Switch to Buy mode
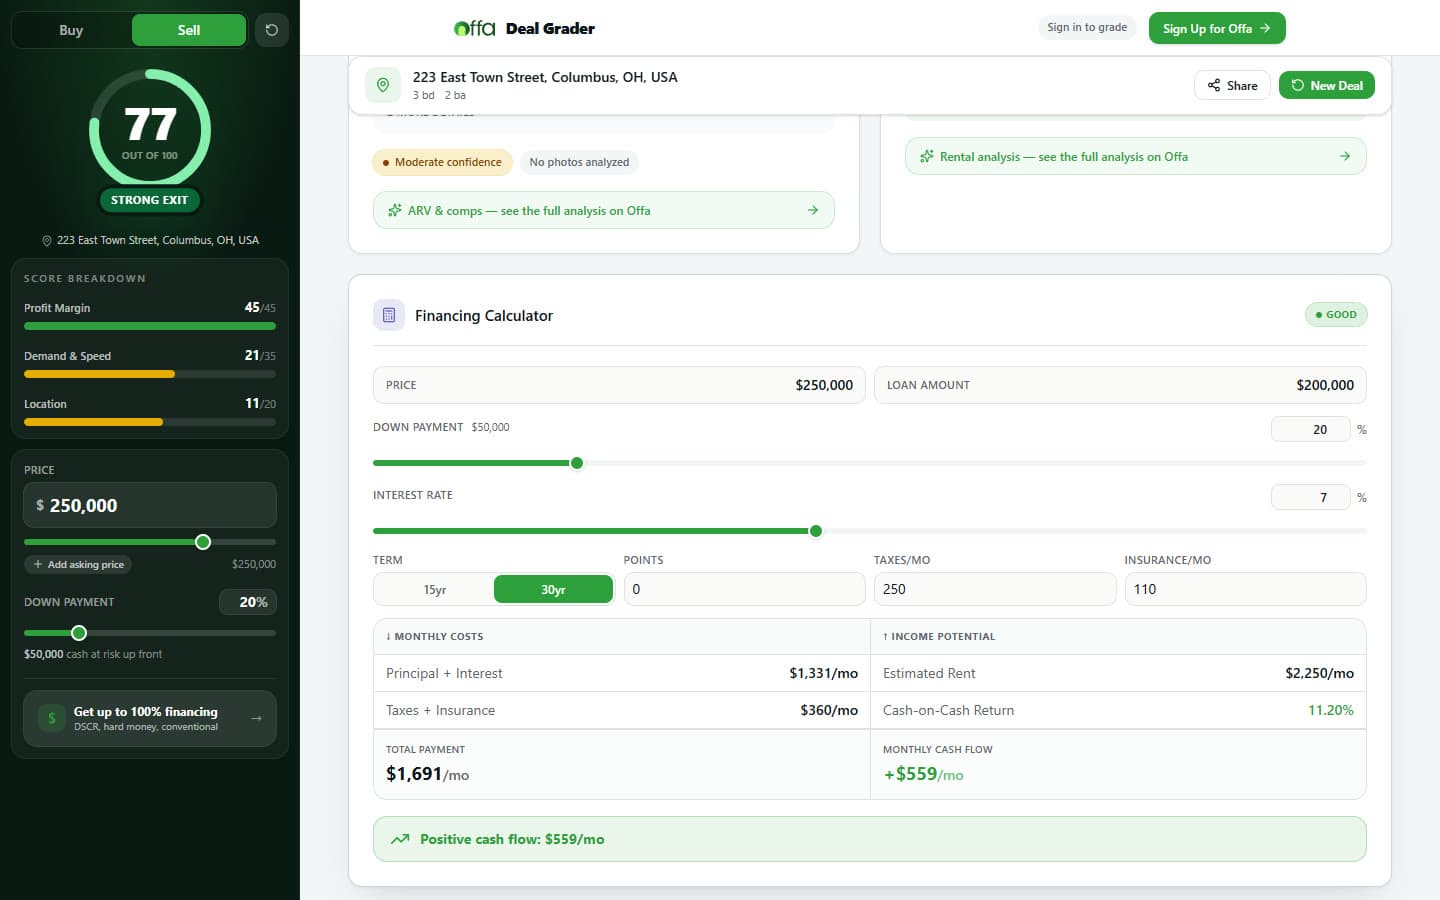The height and width of the screenshot is (900, 1440). click(71, 30)
